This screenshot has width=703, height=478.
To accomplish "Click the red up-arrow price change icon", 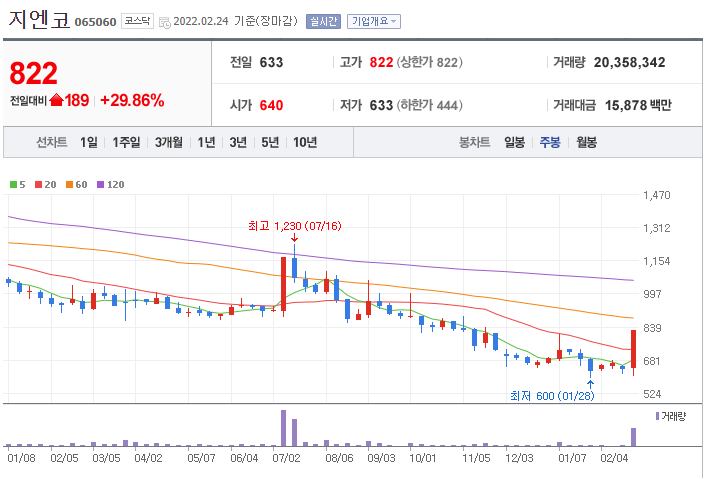I will [x=55, y=100].
